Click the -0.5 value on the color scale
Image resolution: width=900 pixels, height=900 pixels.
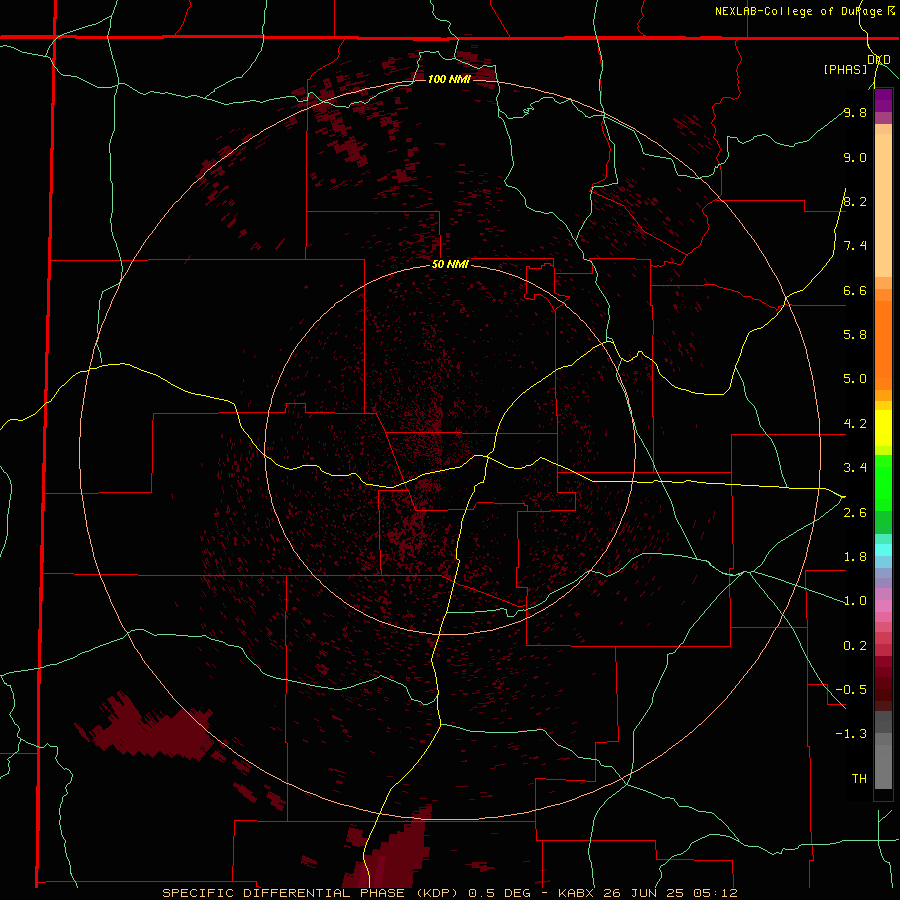pos(851,690)
